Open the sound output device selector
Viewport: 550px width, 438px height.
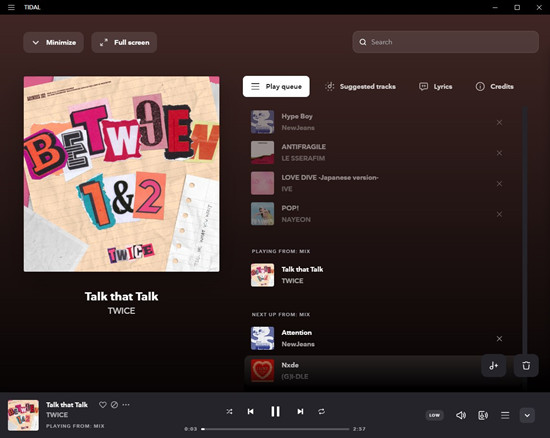pos(483,415)
